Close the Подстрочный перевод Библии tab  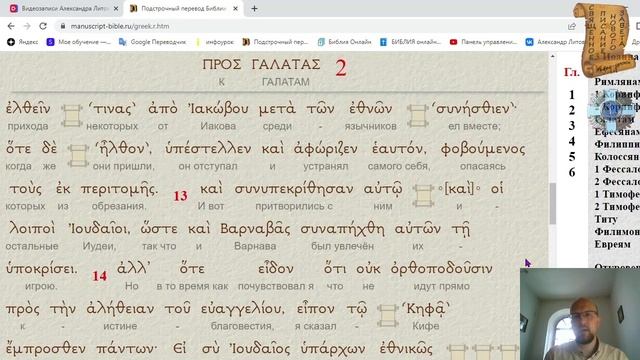point(236,8)
